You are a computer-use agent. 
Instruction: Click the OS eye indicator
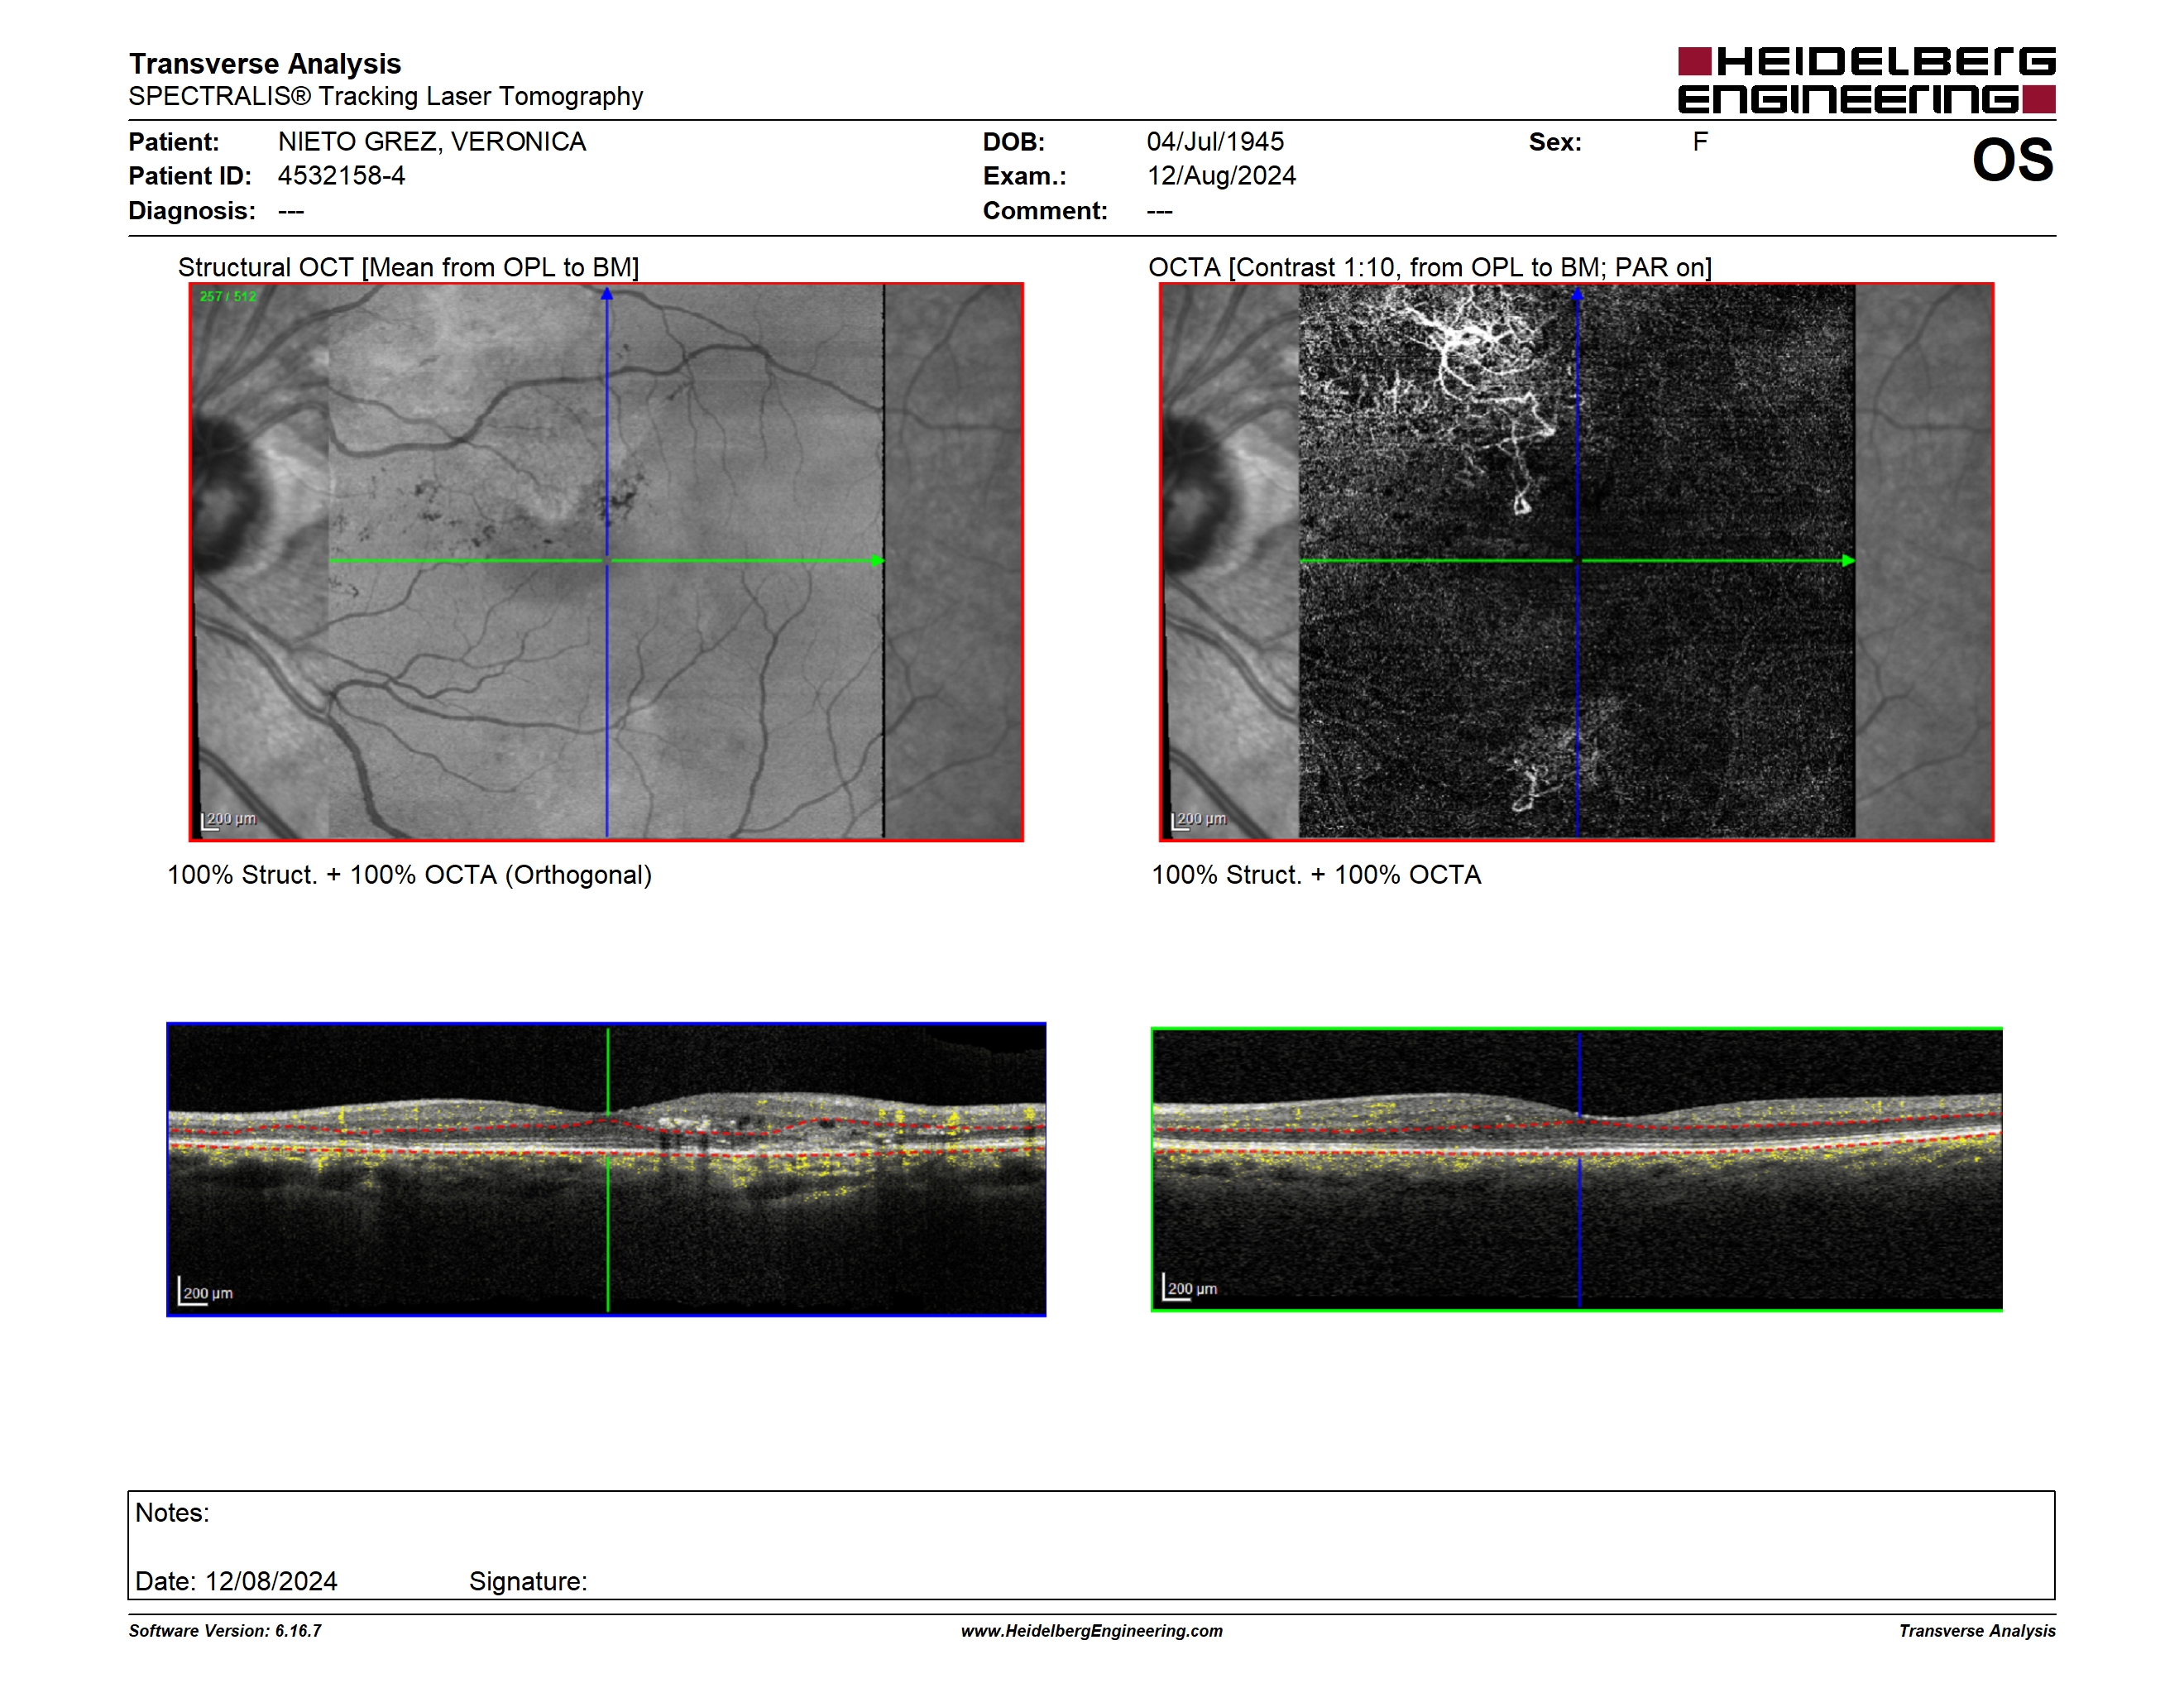[2012, 160]
